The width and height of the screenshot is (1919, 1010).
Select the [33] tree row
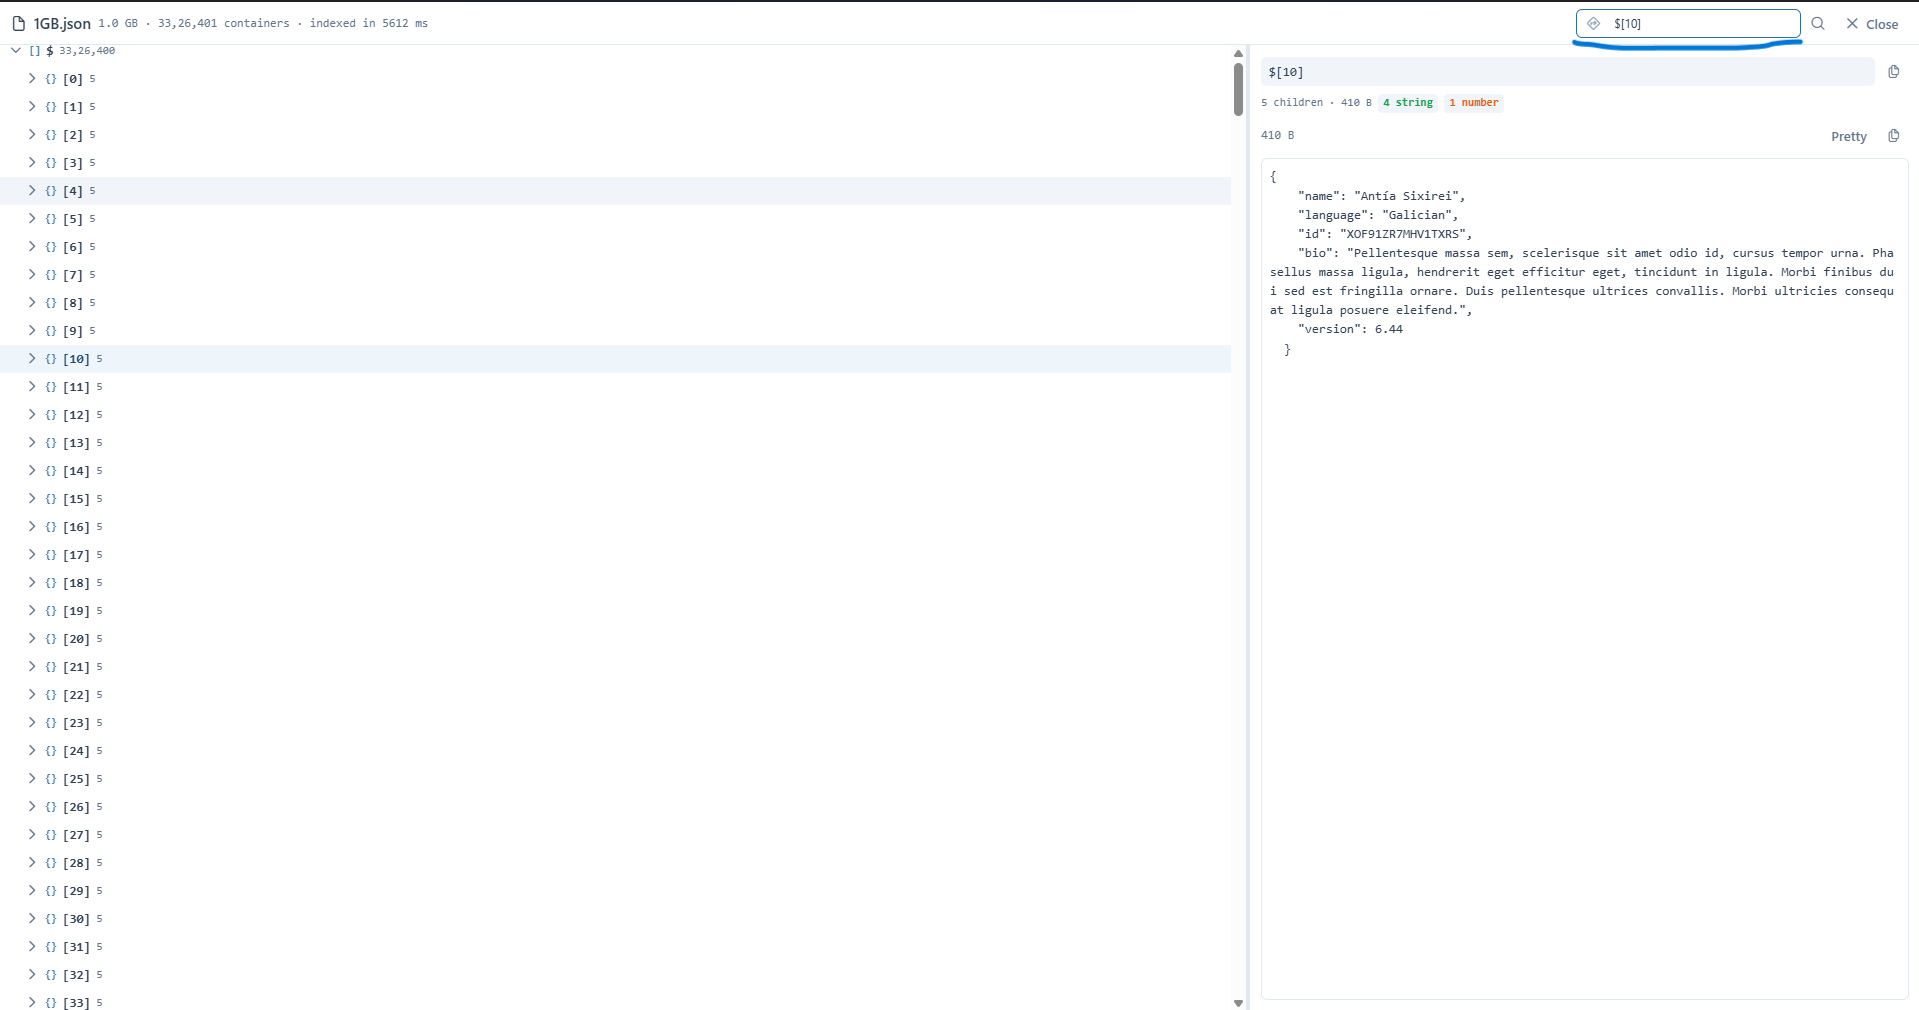(x=615, y=1001)
